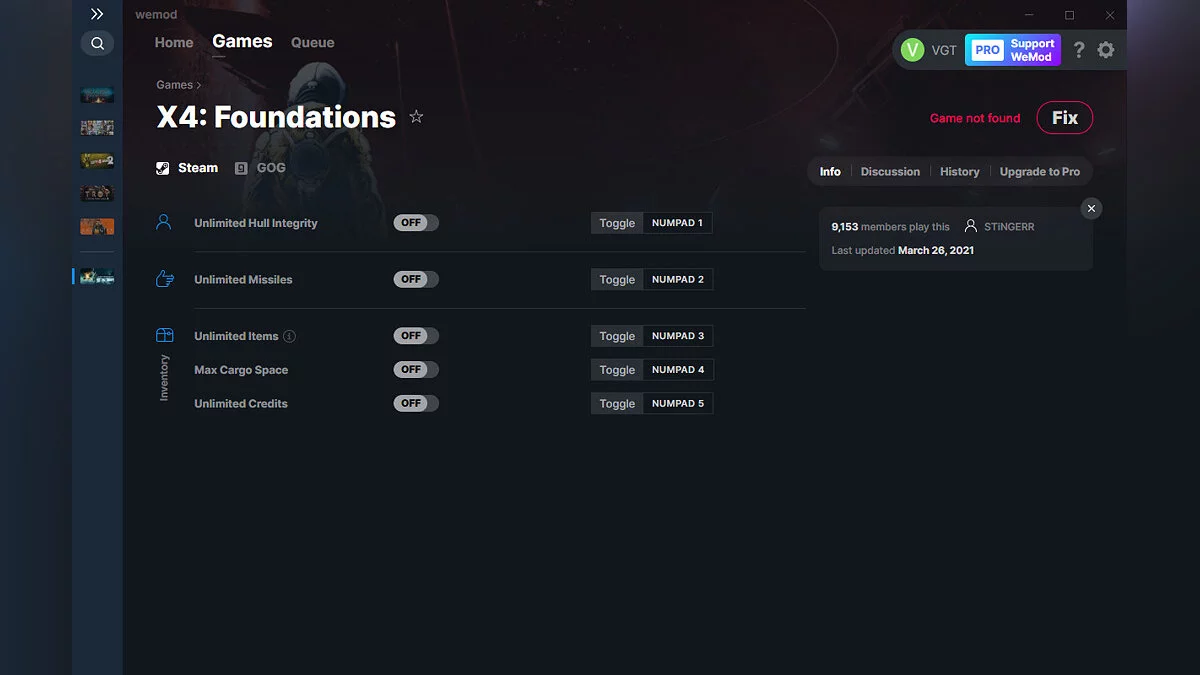
Task: Open the Queue menu item
Action: click(312, 42)
